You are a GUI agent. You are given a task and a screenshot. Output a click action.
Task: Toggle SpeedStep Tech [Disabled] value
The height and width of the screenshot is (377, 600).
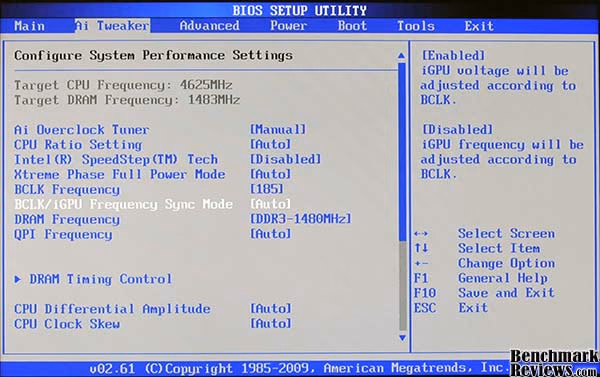285,160
